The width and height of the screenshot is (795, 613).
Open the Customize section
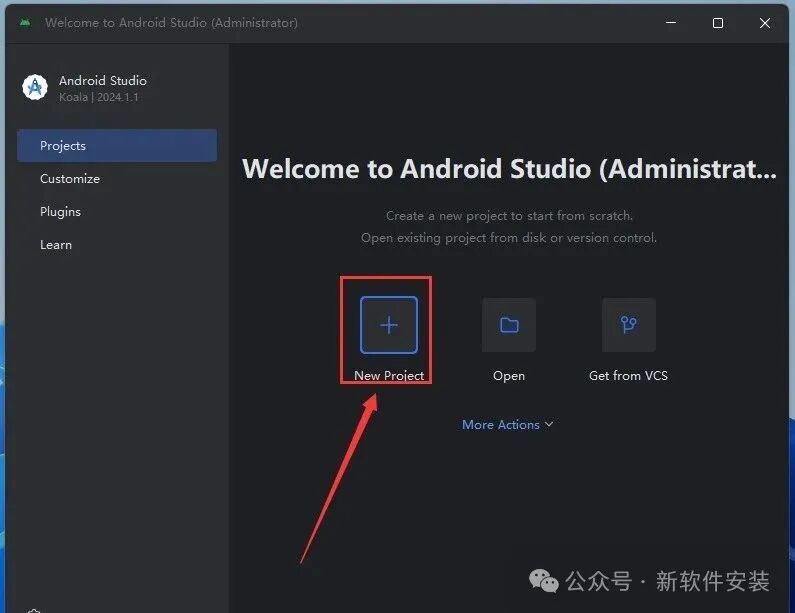(x=70, y=178)
